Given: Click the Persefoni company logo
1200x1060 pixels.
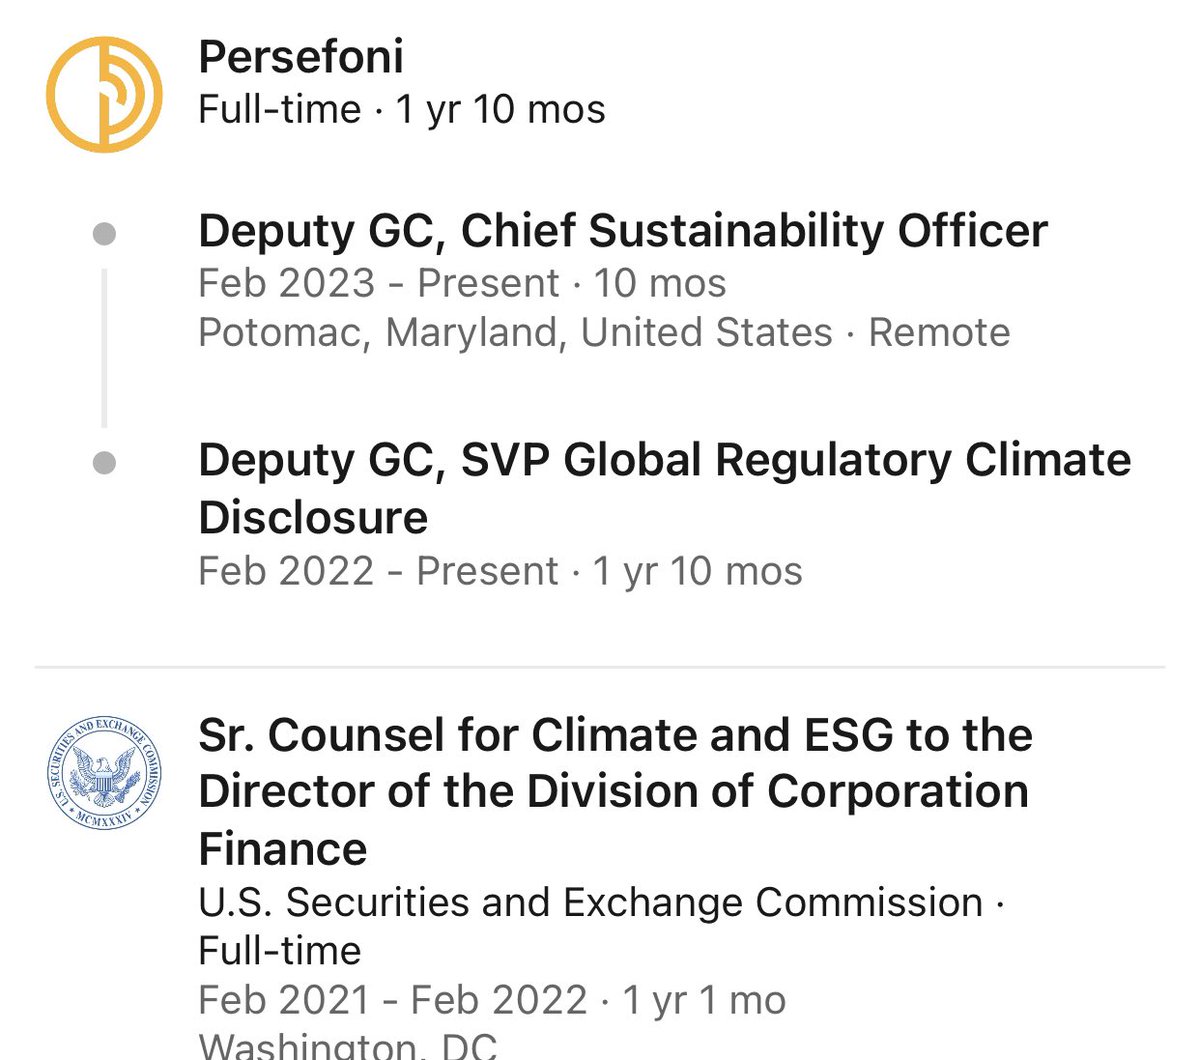Looking at the screenshot, I should point(104,95).
